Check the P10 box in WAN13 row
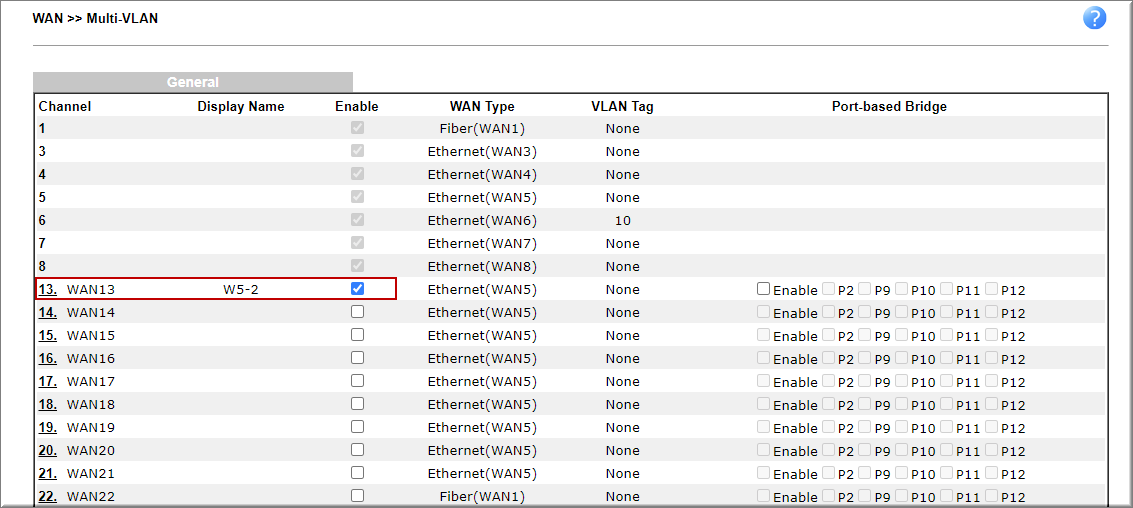1133x508 pixels. (901, 289)
